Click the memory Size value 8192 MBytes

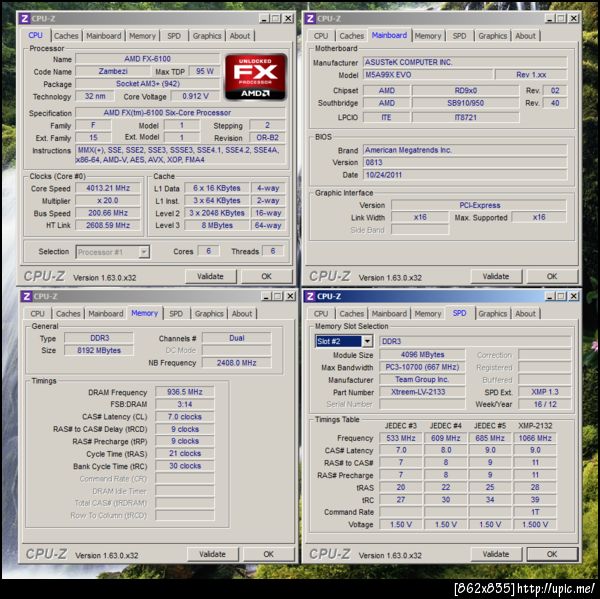point(99,351)
